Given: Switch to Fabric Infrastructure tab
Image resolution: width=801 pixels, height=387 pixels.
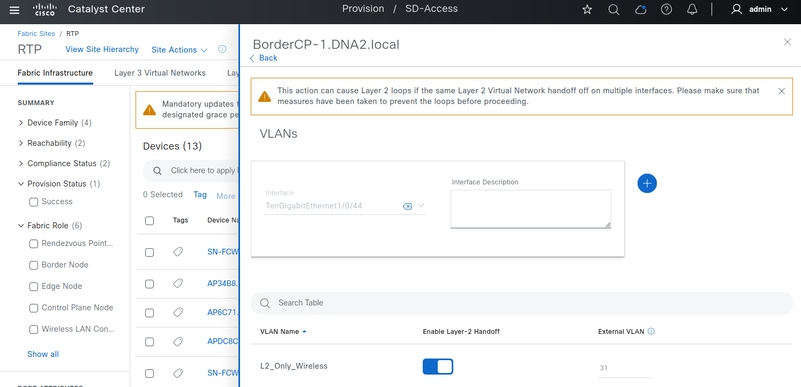Looking at the screenshot, I should [x=55, y=73].
